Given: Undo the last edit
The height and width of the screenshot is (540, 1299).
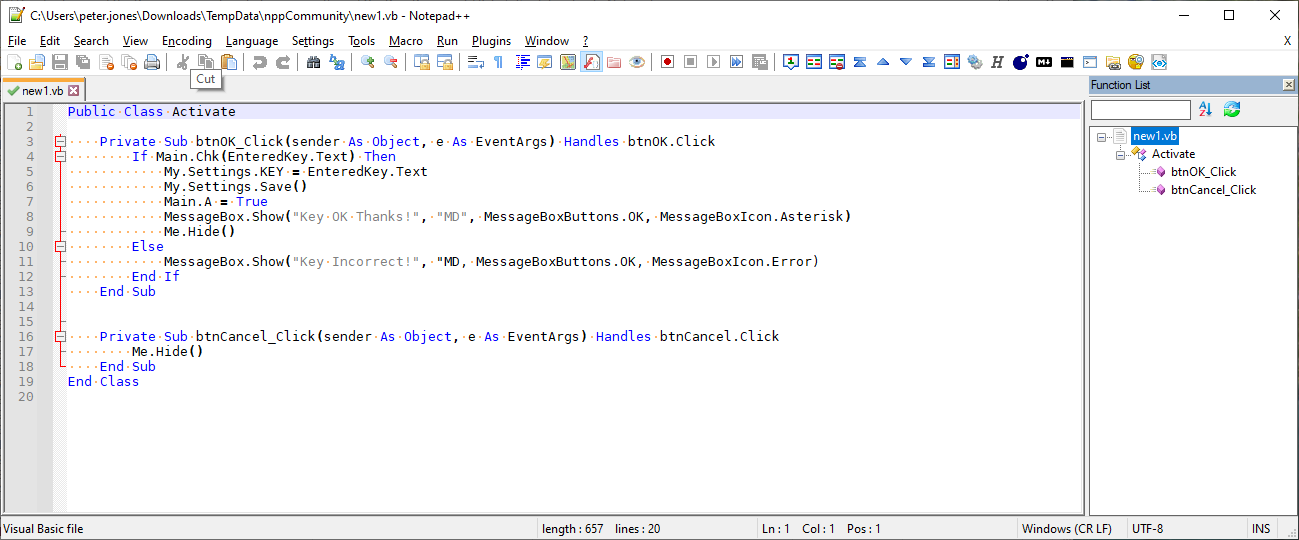Looking at the screenshot, I should (260, 62).
